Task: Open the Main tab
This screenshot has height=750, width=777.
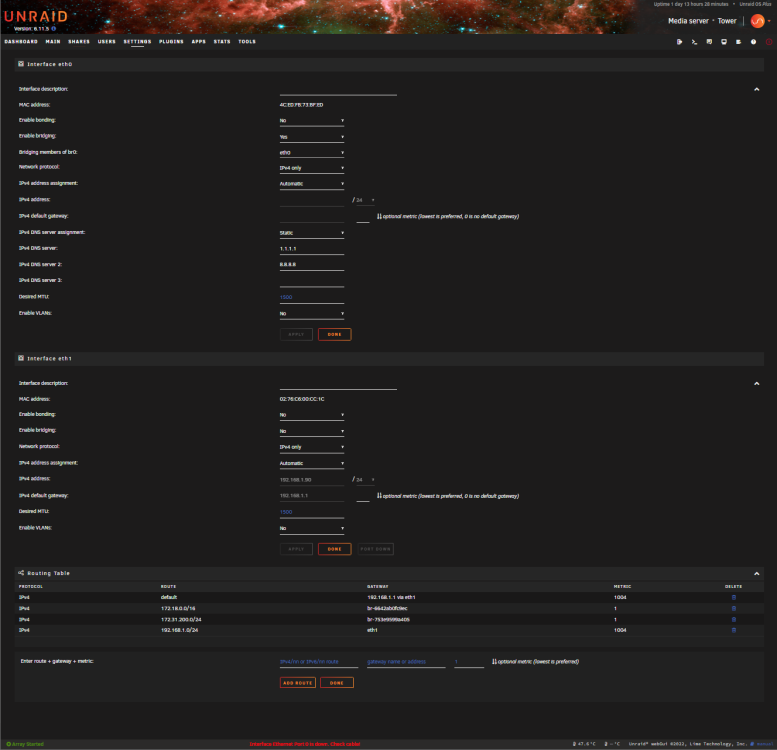Action: click(x=53, y=42)
